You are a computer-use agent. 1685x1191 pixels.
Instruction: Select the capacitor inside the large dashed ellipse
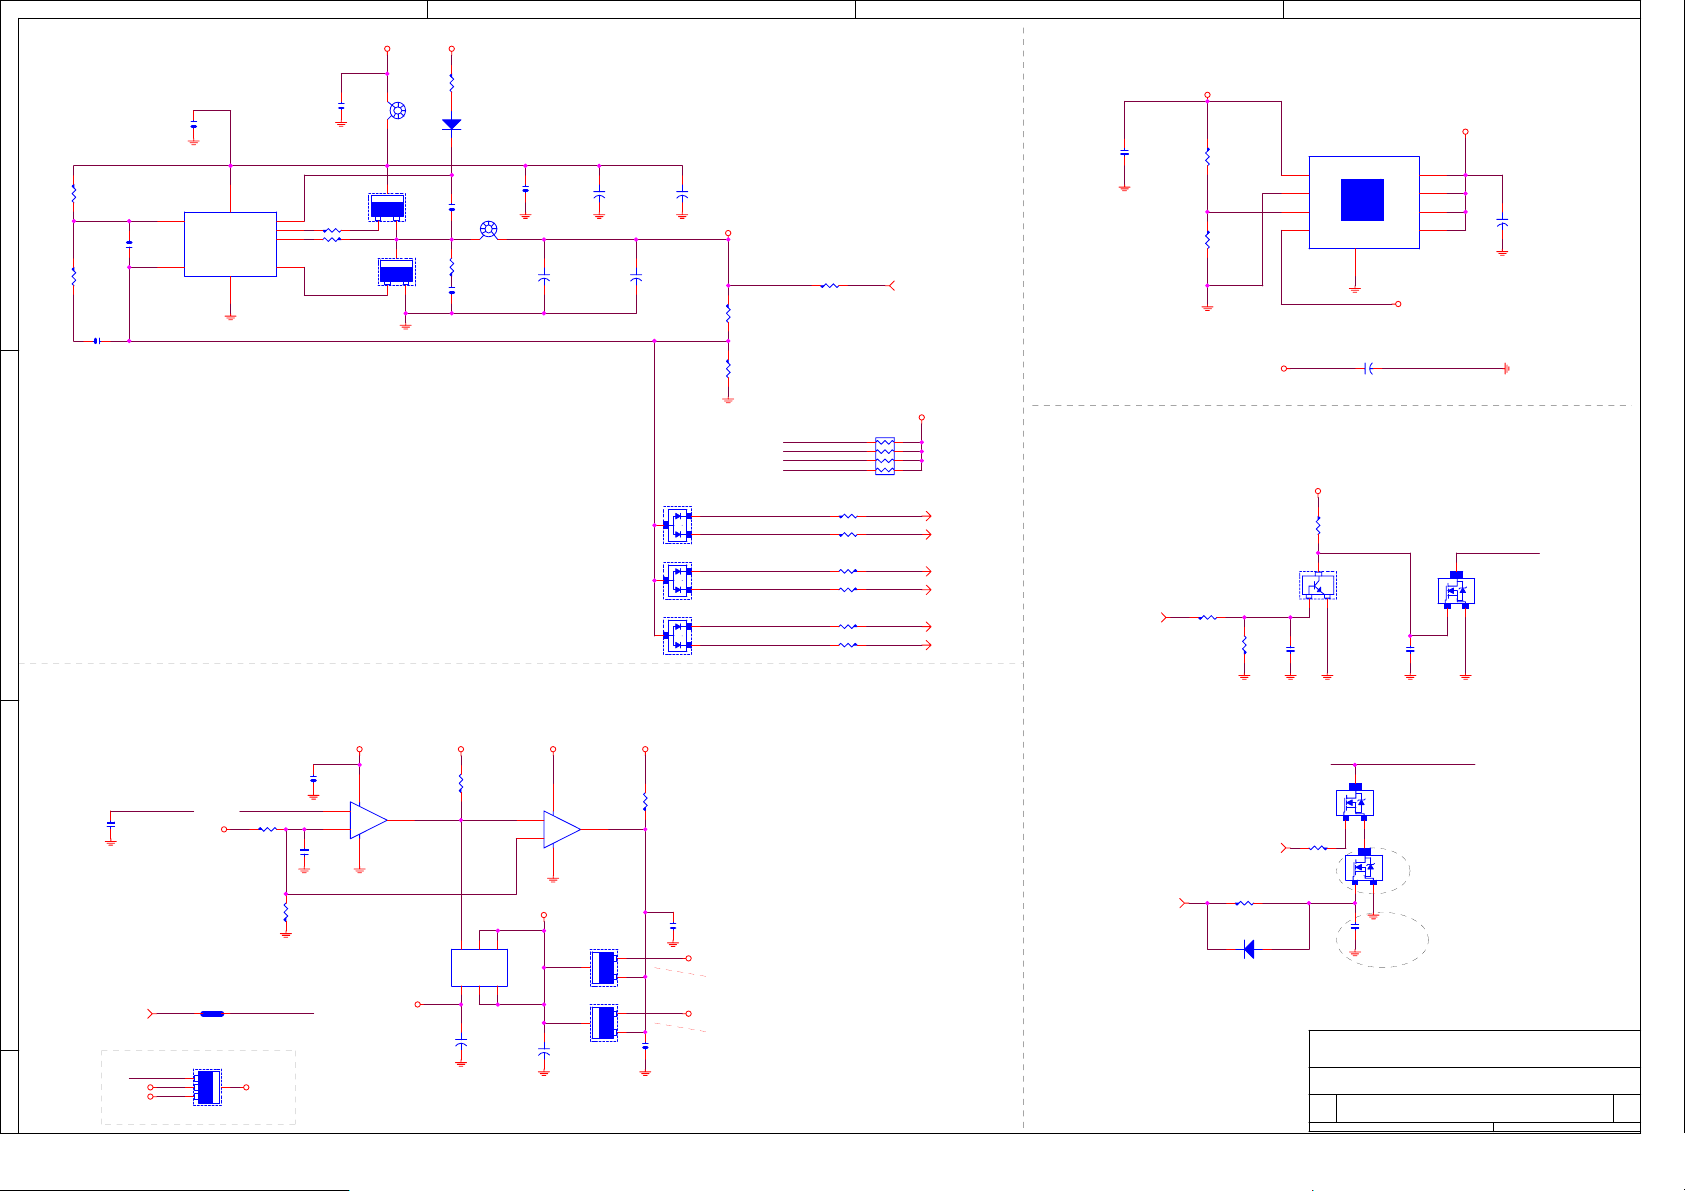(1355, 927)
